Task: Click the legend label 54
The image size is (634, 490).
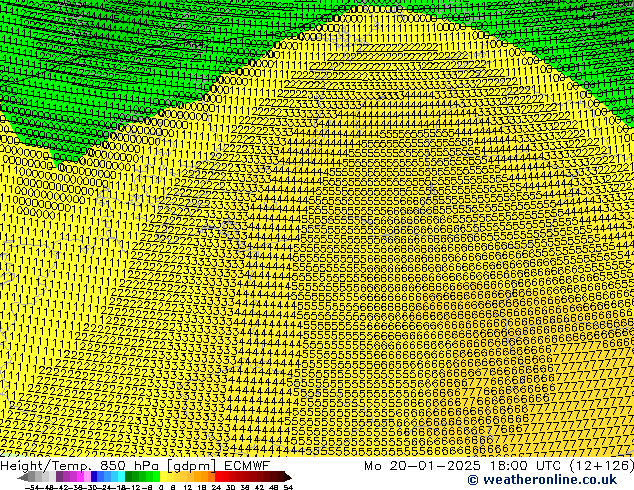Action: pyautogui.click(x=288, y=488)
